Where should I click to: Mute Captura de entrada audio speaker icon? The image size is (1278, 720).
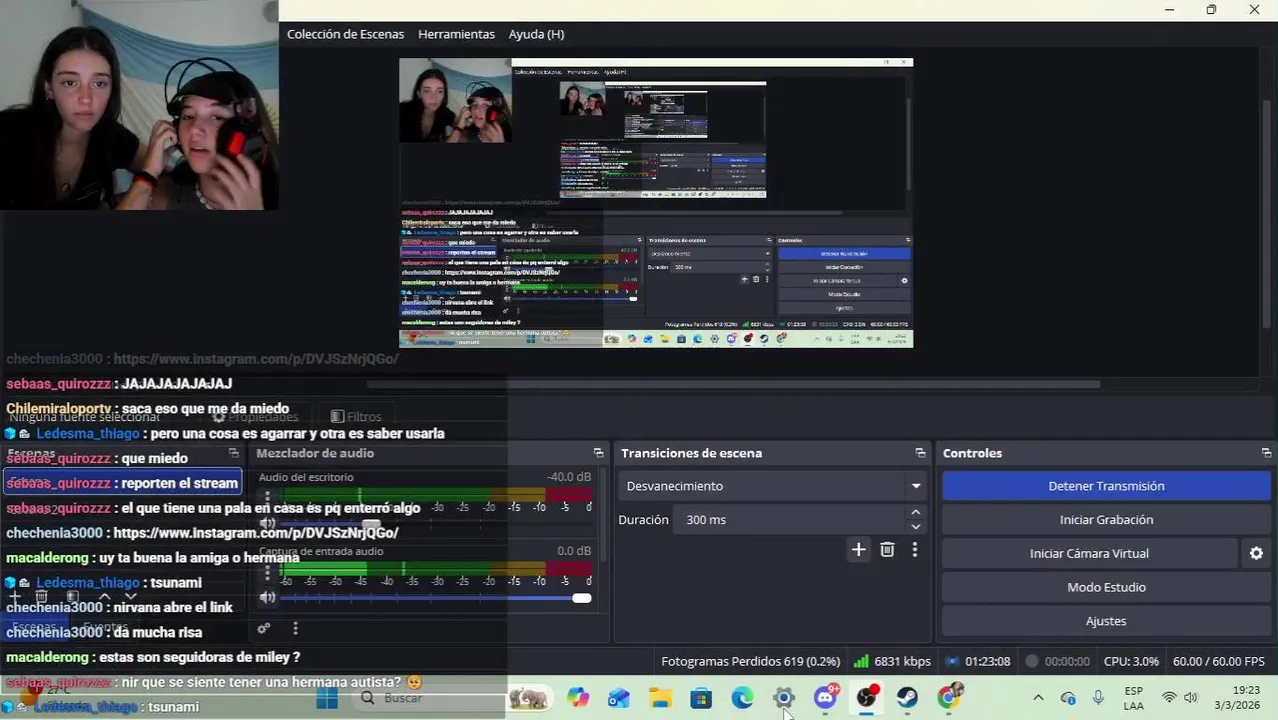[267, 597]
